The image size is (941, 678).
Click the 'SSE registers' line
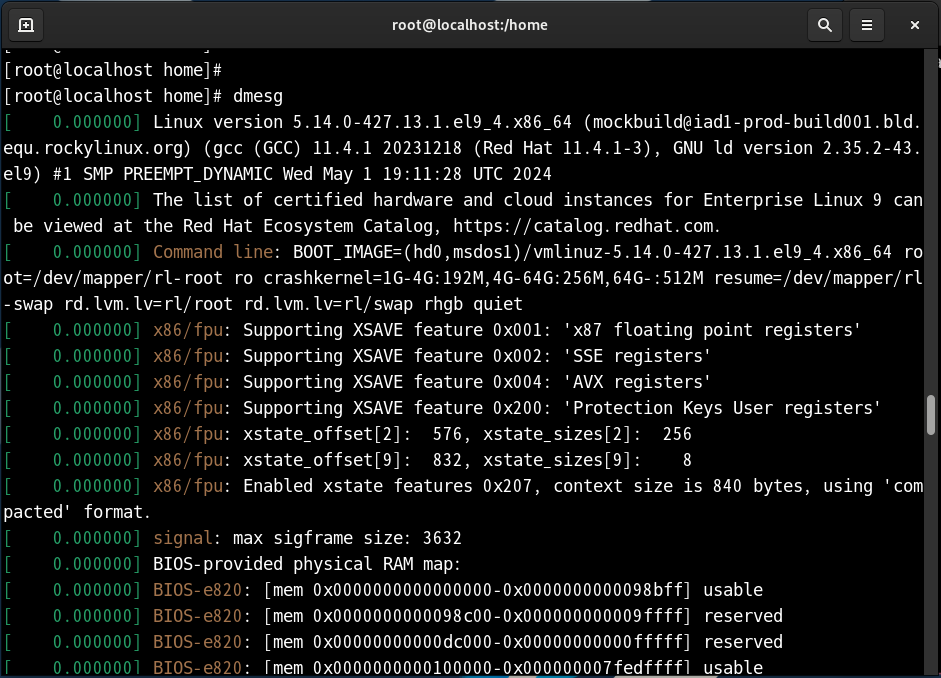coord(358,356)
